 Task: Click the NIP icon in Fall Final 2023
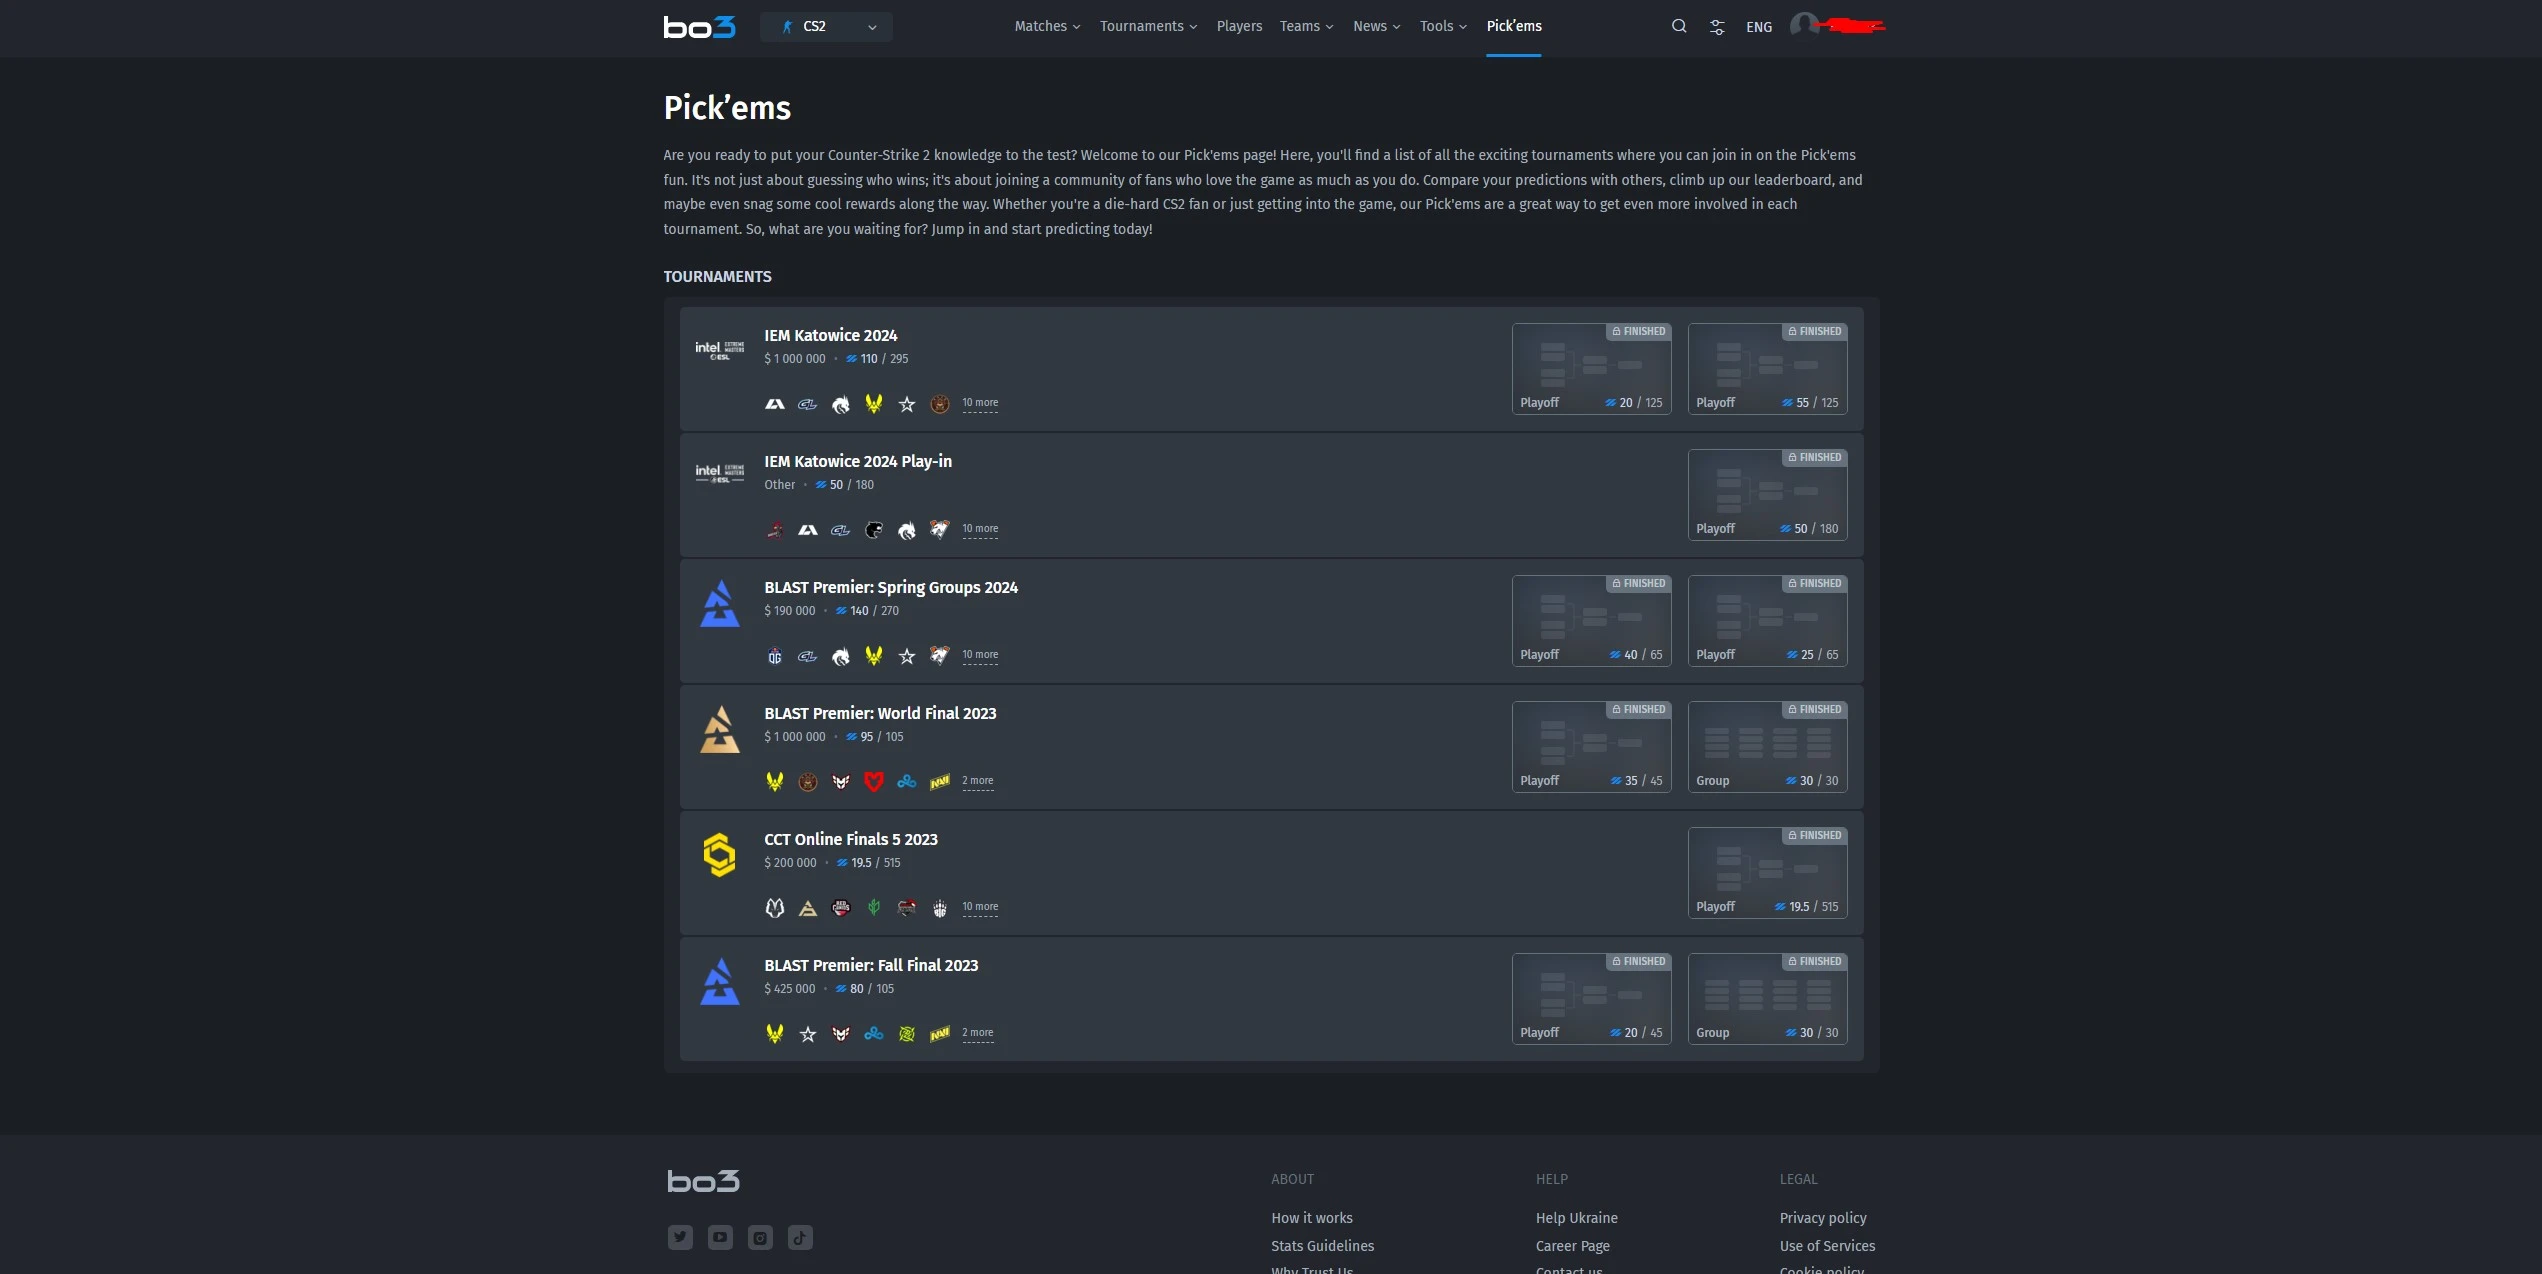click(907, 1034)
